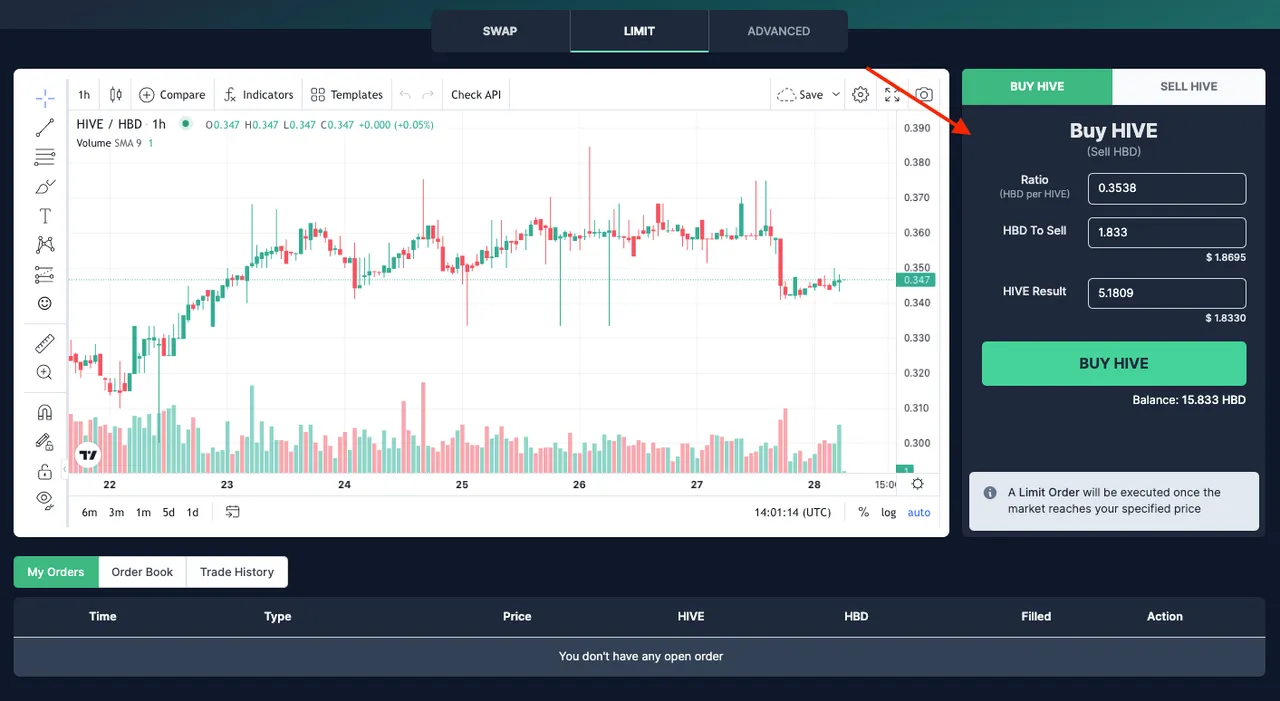This screenshot has width=1280, height=701.
Task: Open the go to date icon
Action: pyautogui.click(x=233, y=512)
